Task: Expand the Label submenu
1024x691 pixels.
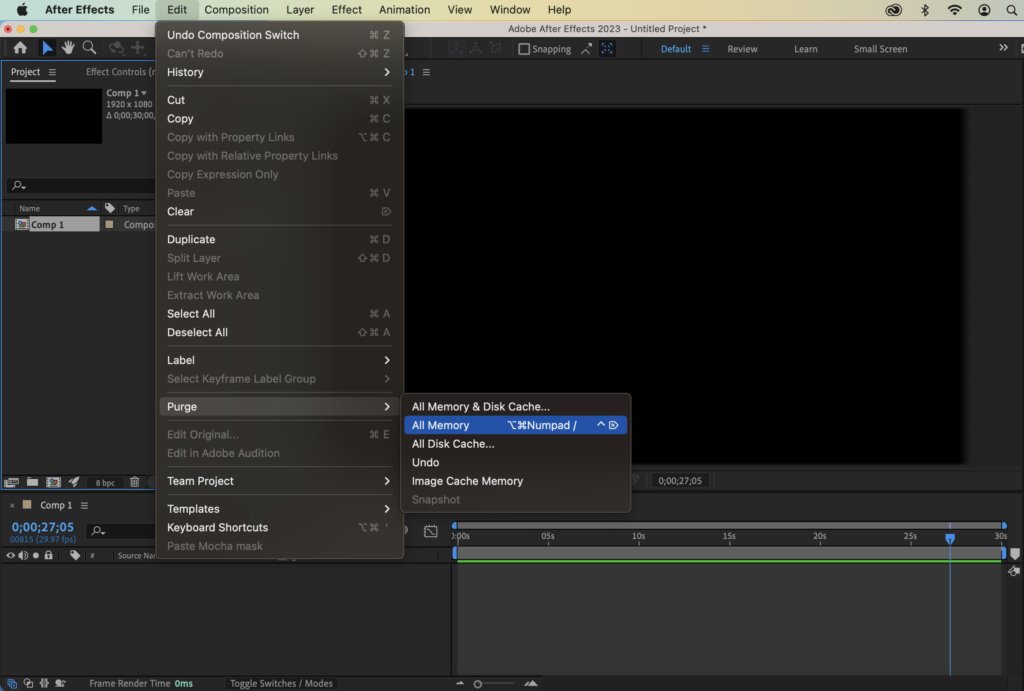Action: click(x=279, y=360)
